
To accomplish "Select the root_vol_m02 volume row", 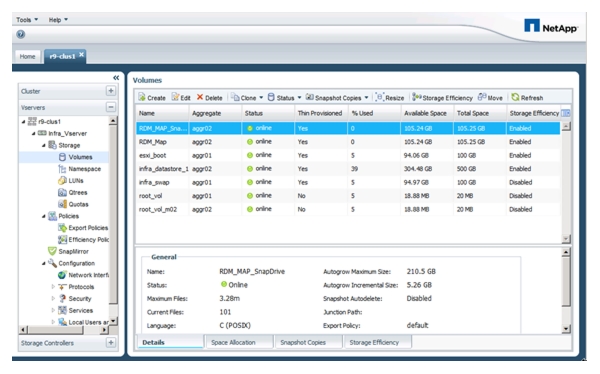I will (348, 209).
